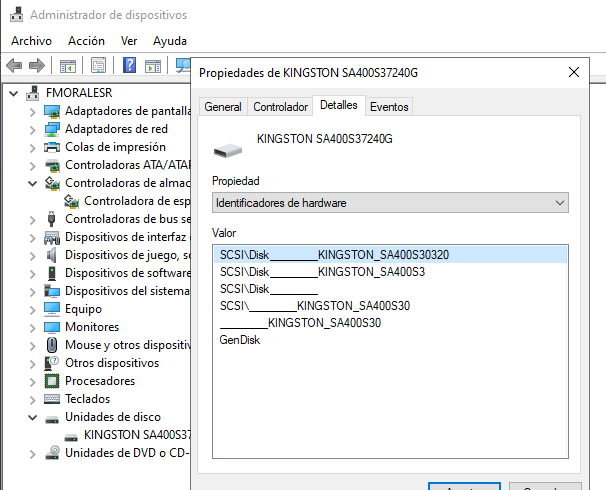Image resolution: width=606 pixels, height=490 pixels.
Task: Expand the Monitores node
Action: [x=32, y=328]
